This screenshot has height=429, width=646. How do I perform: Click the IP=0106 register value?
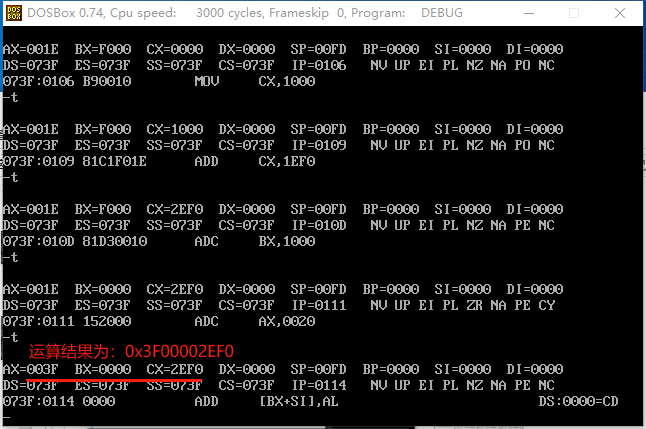pos(319,65)
